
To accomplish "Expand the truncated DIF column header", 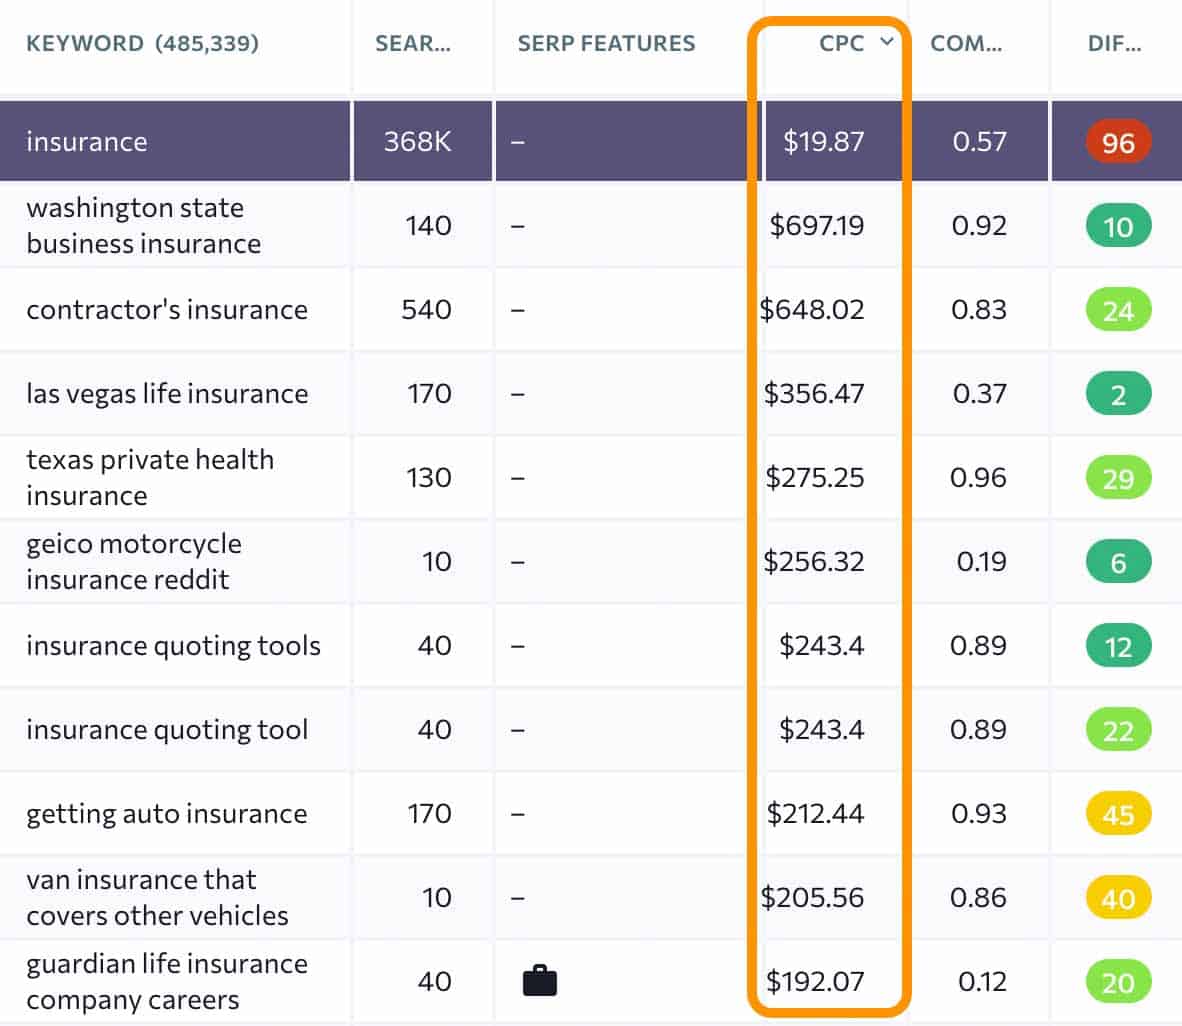I will tap(1114, 43).
